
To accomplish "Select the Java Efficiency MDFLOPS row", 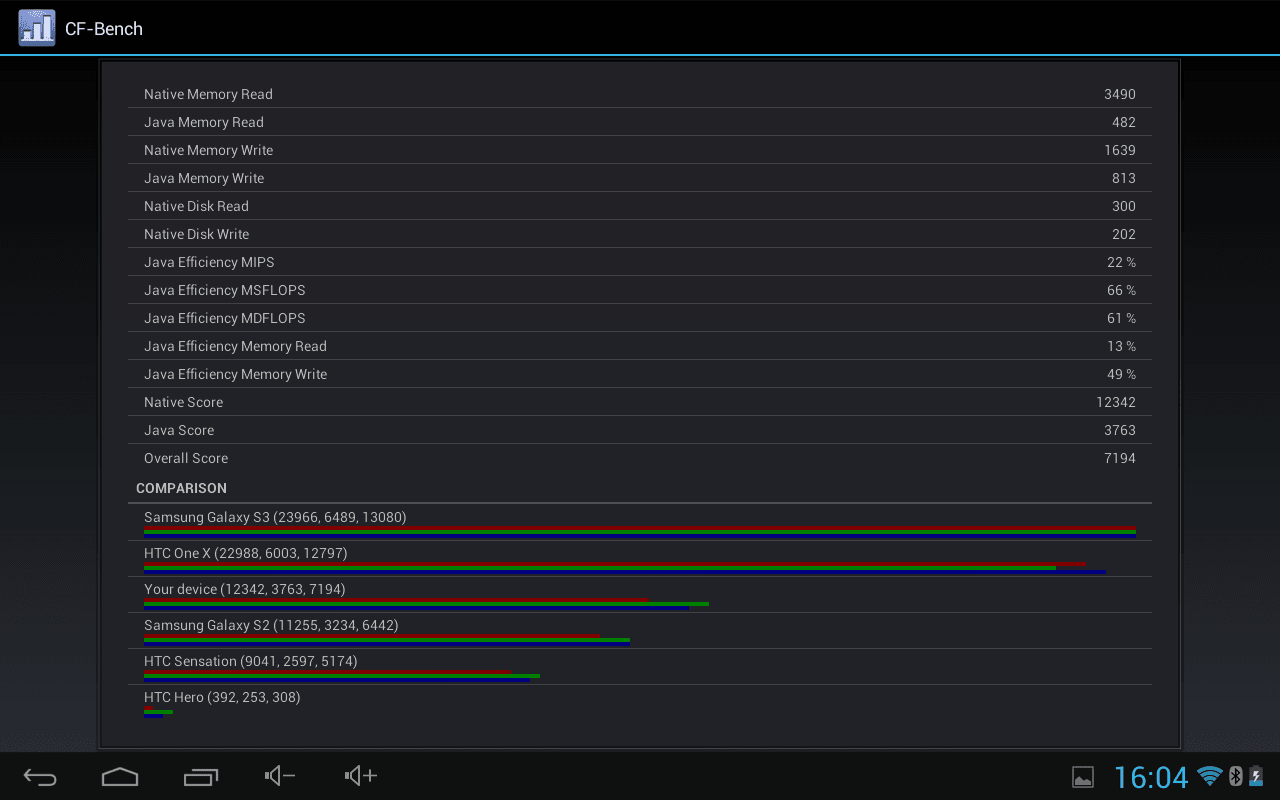I will (640, 318).
